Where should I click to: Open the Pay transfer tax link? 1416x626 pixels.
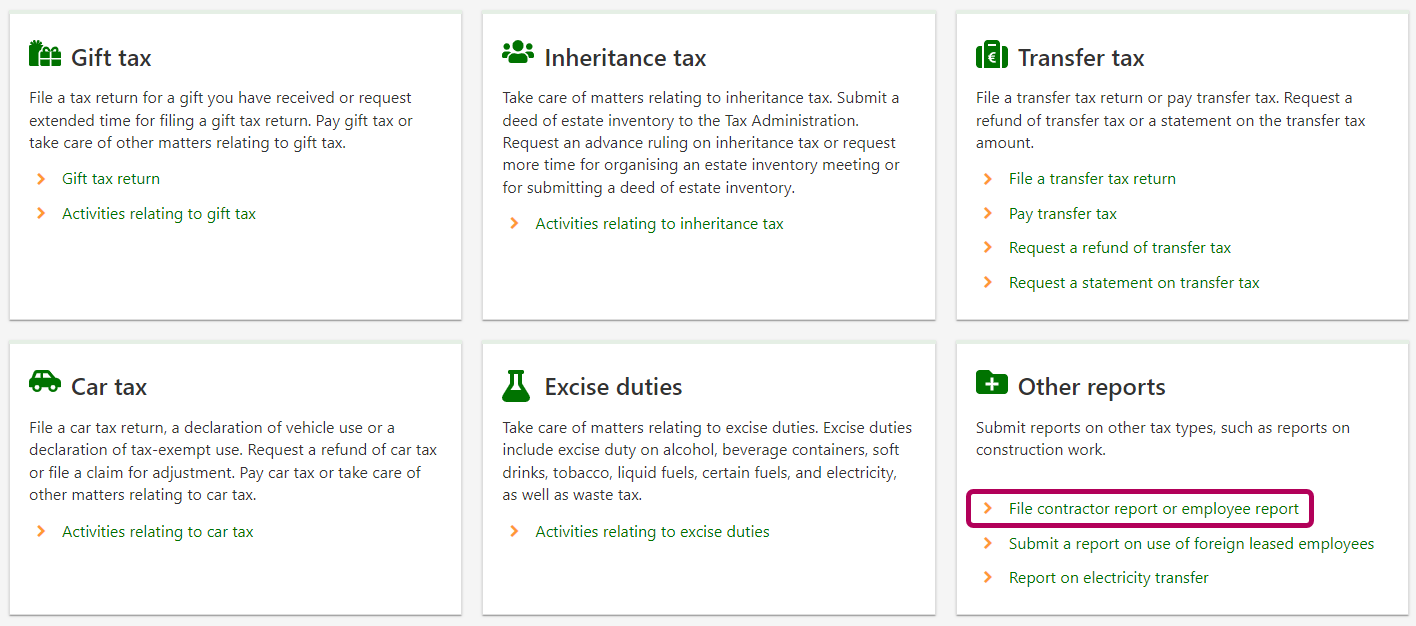coord(1062,214)
